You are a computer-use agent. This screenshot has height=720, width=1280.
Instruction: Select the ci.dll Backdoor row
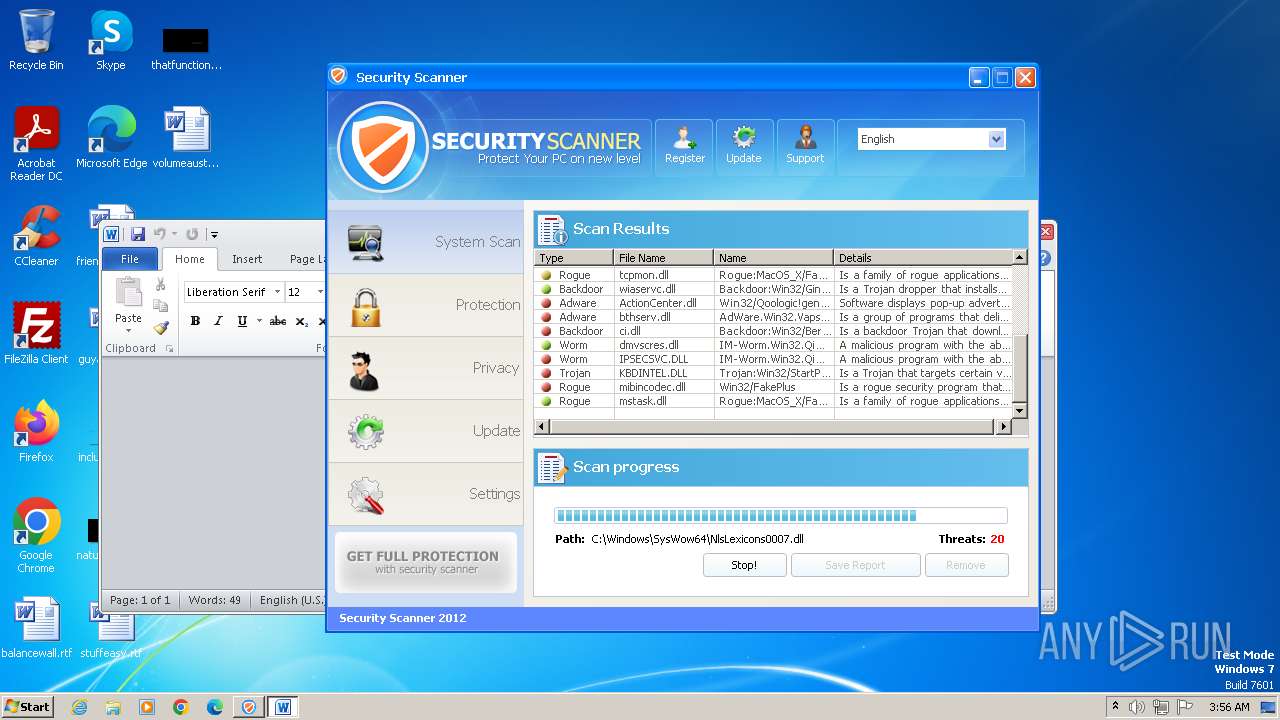coord(774,331)
